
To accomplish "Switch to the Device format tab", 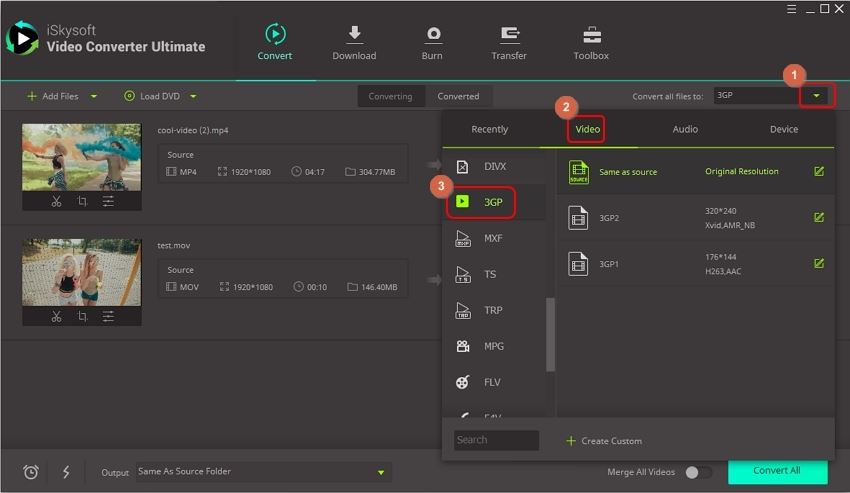I will point(784,129).
